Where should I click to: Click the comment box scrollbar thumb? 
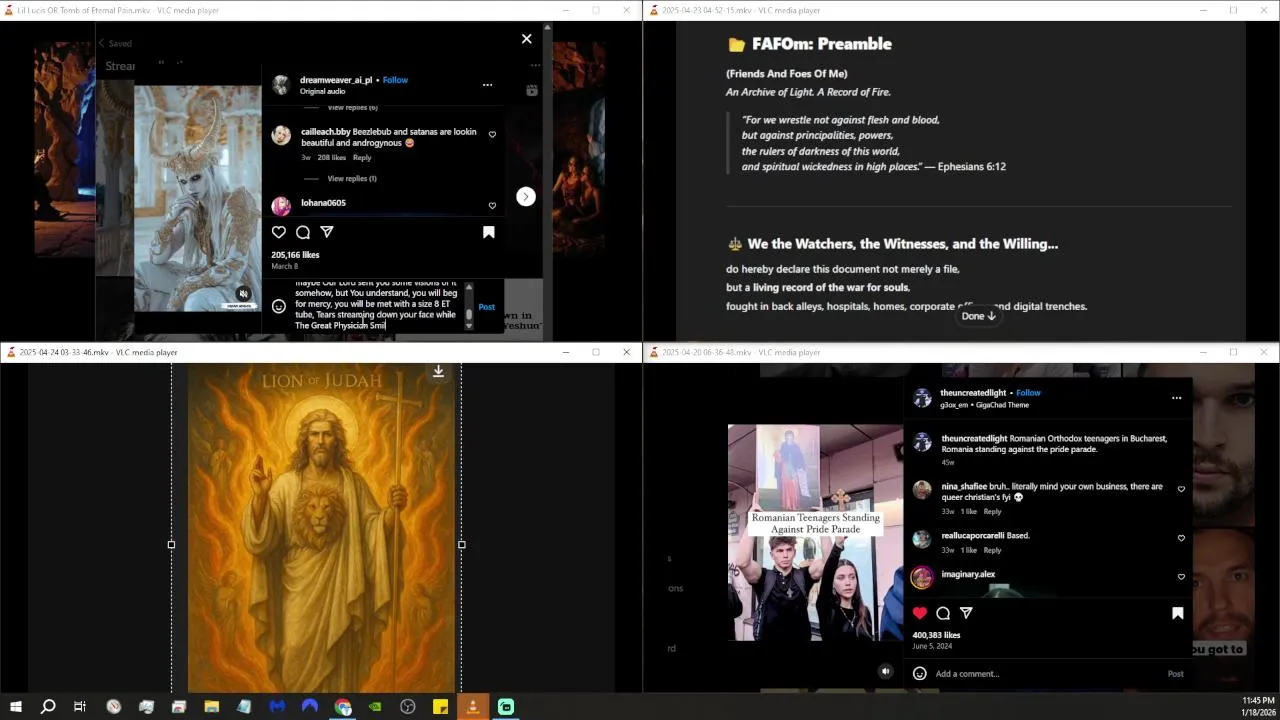pyautogui.click(x=469, y=314)
